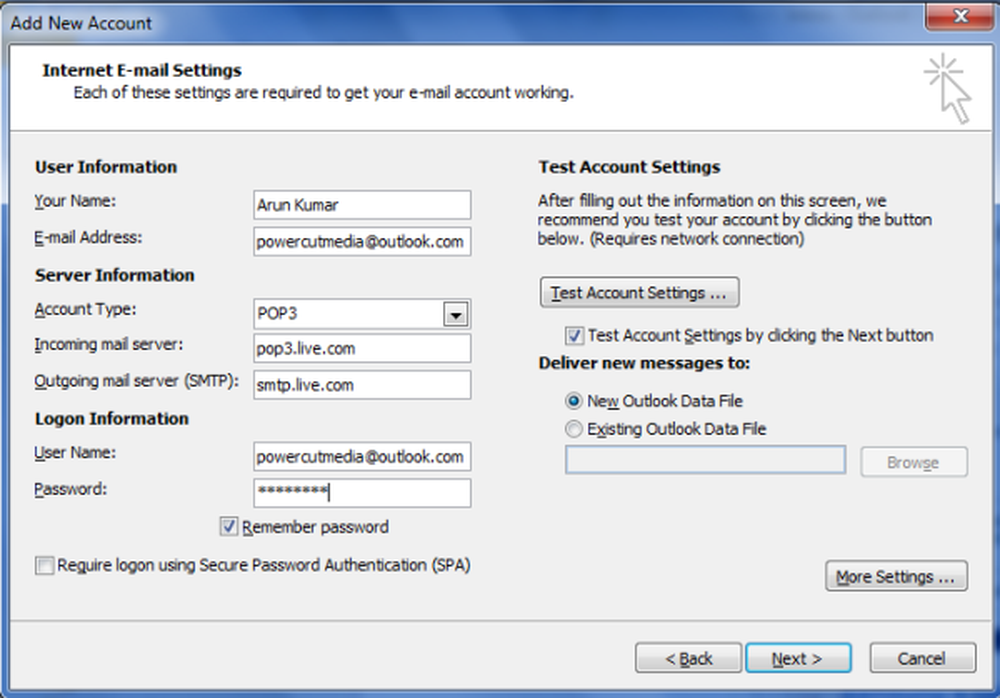Click the Your Name text field
Image resolution: width=1000 pixels, height=698 pixels.
361,205
